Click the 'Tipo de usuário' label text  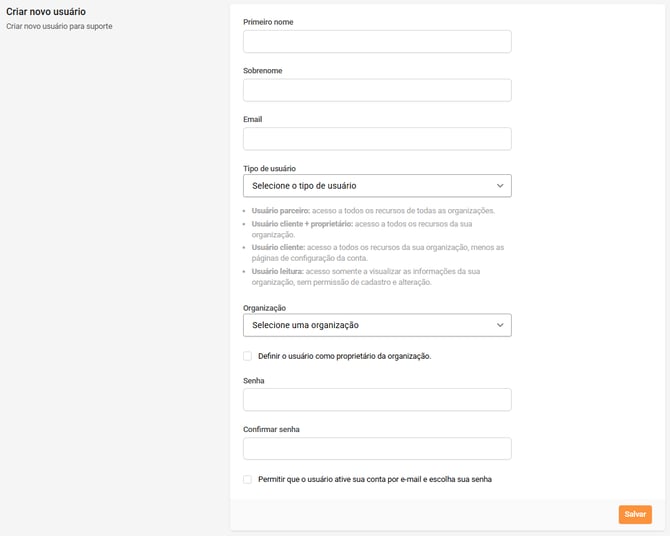pos(269,169)
